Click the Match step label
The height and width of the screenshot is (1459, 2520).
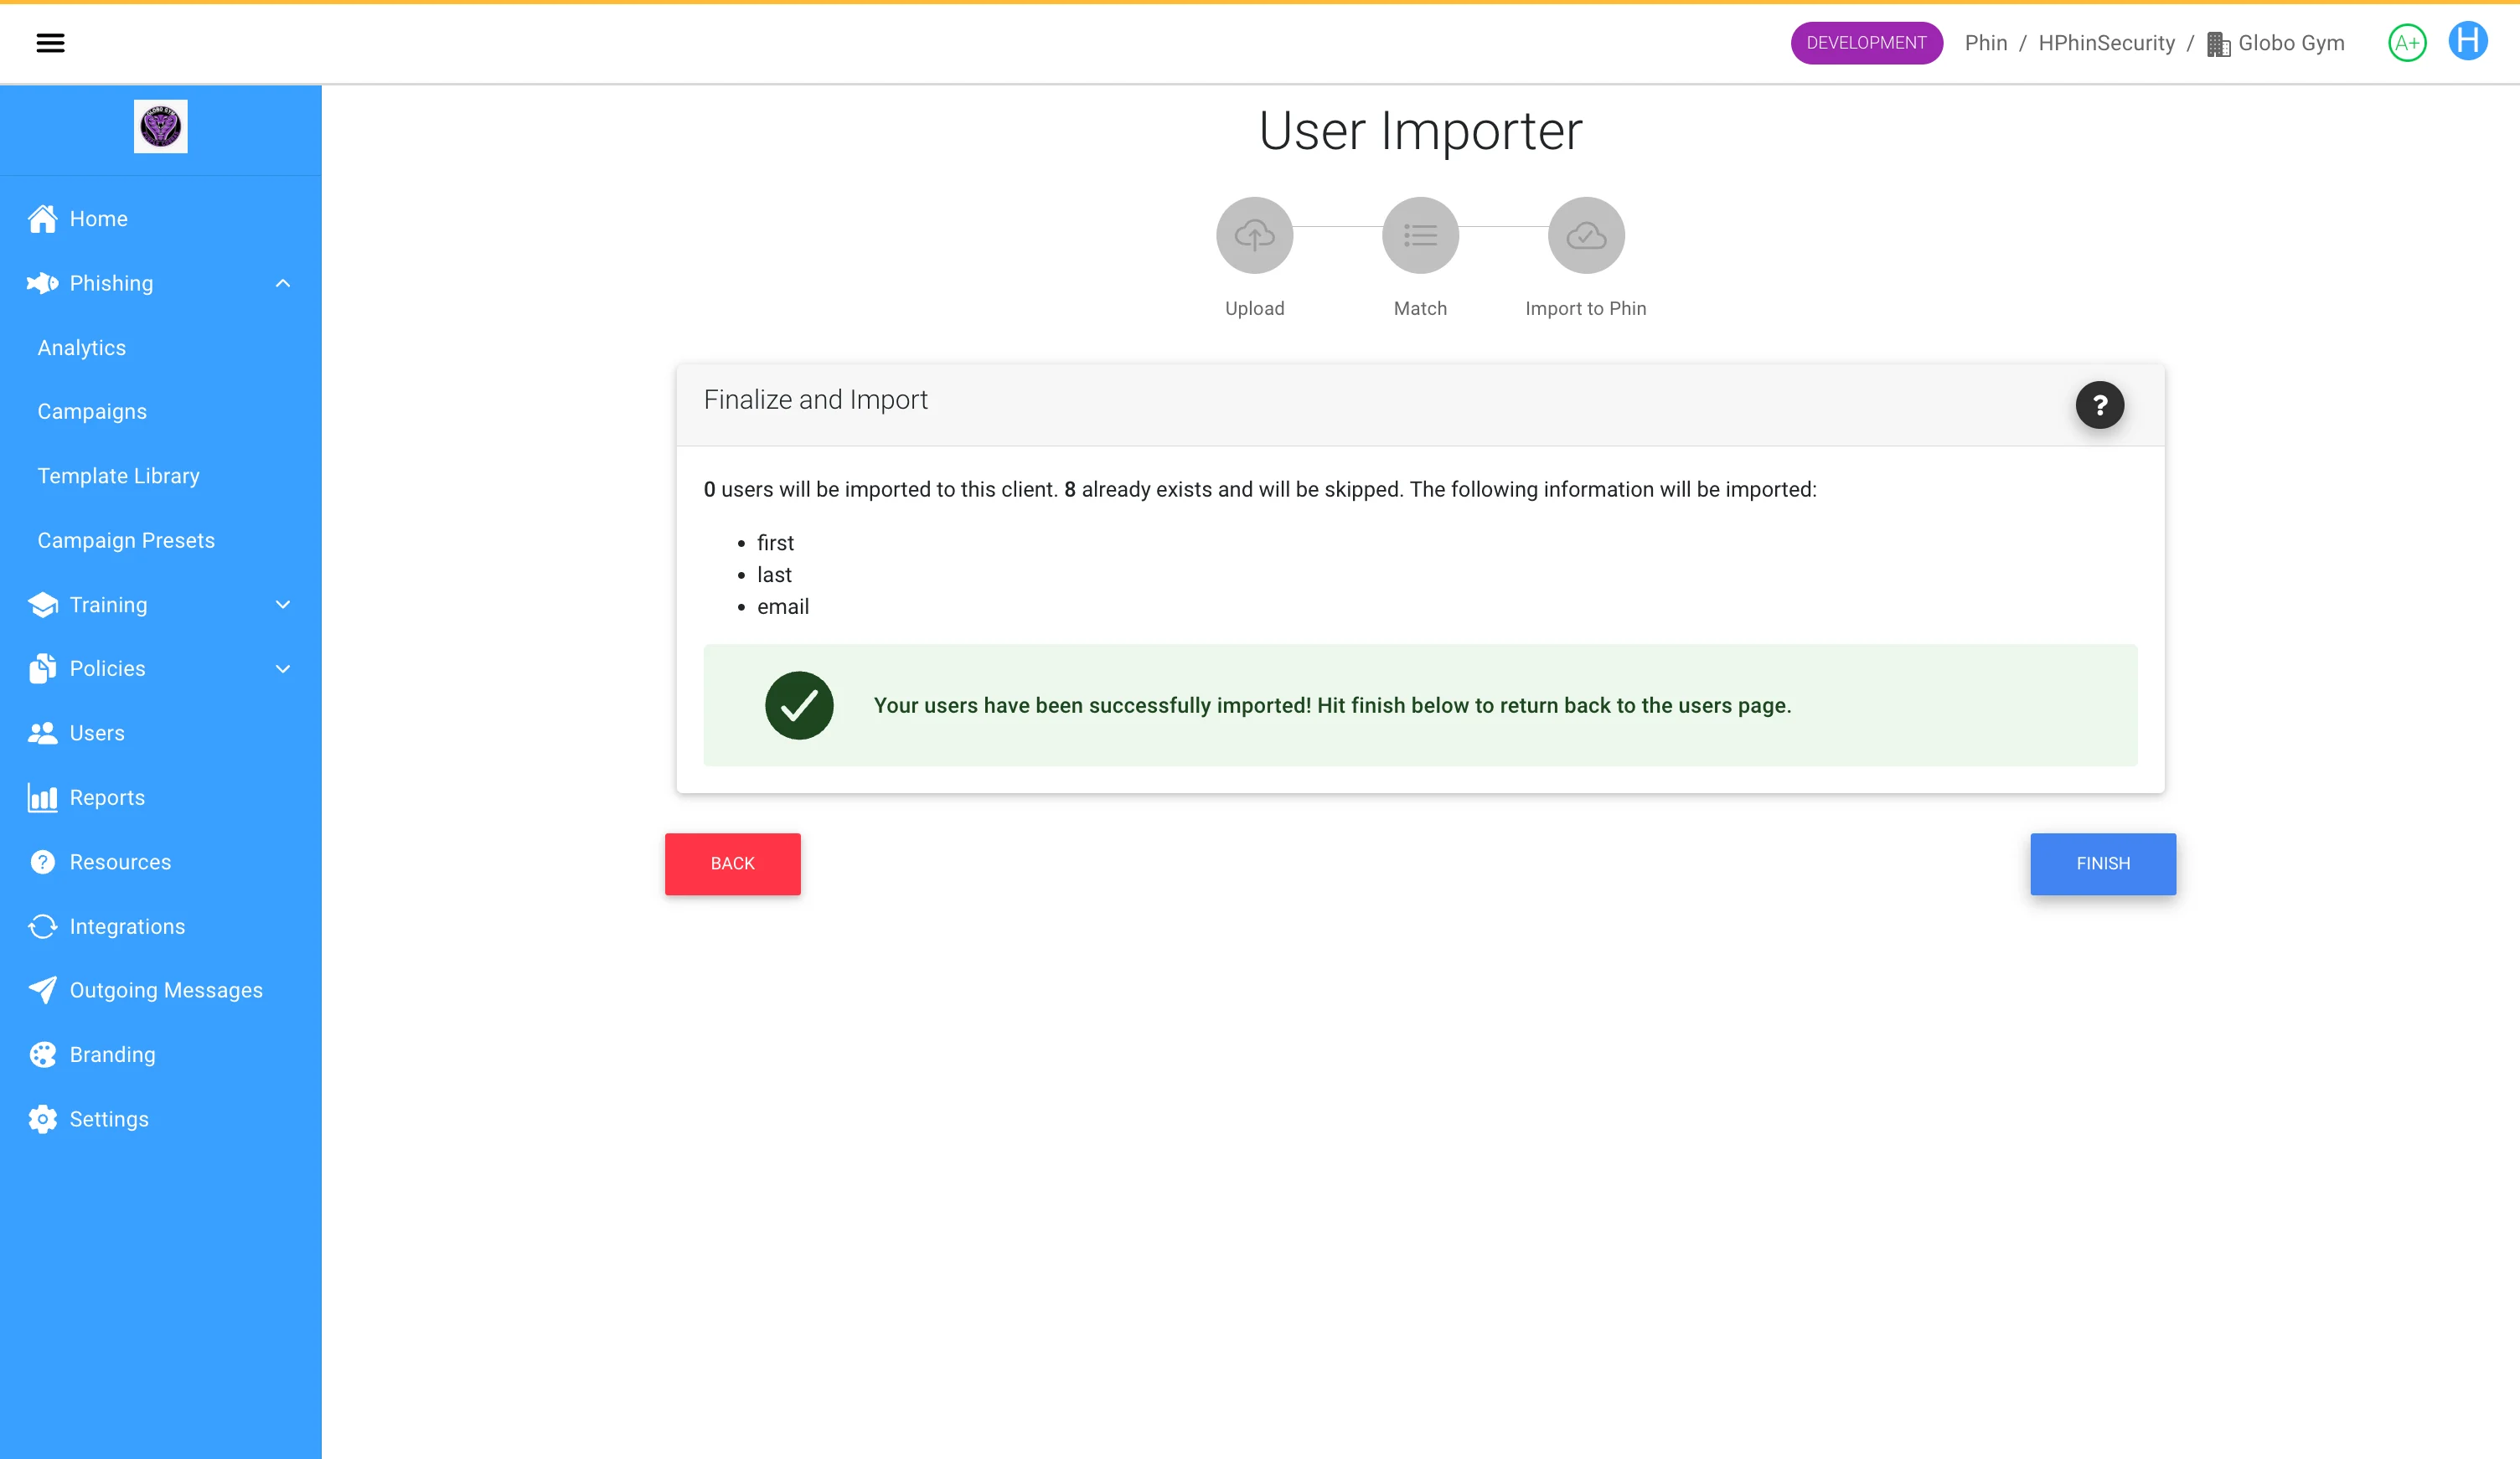point(1420,309)
